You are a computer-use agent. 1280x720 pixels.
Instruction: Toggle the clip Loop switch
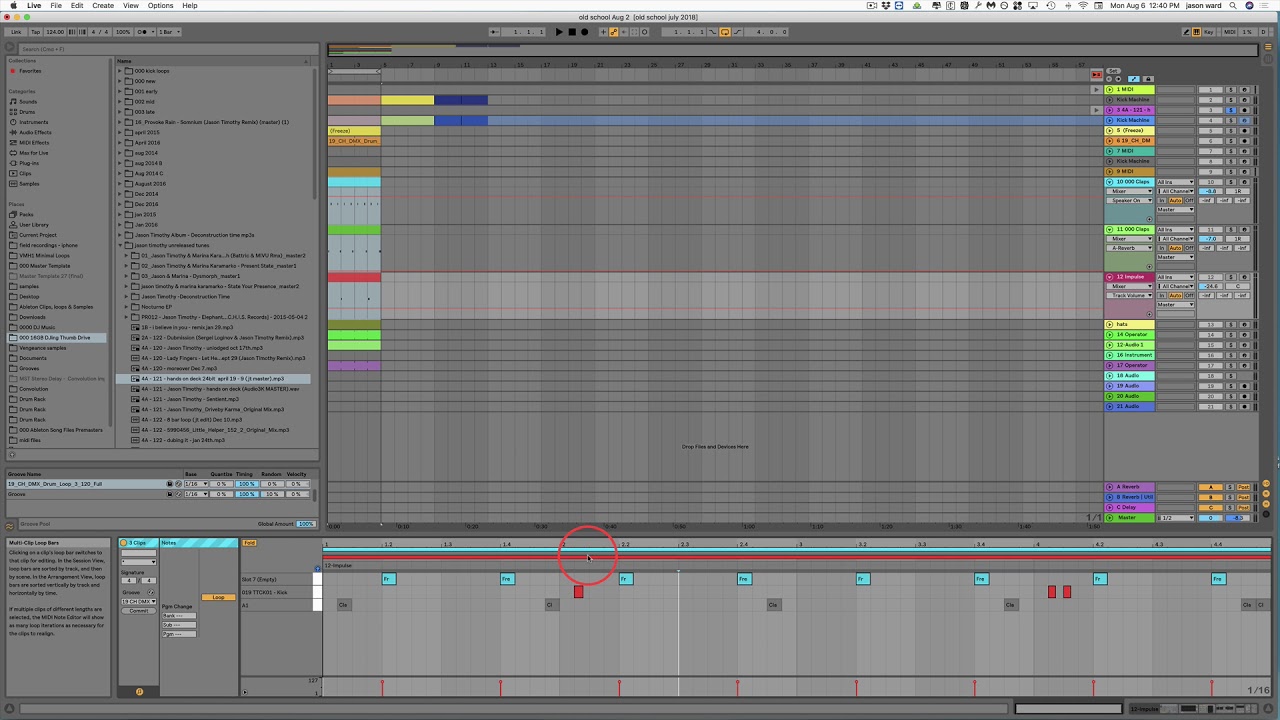click(x=219, y=597)
